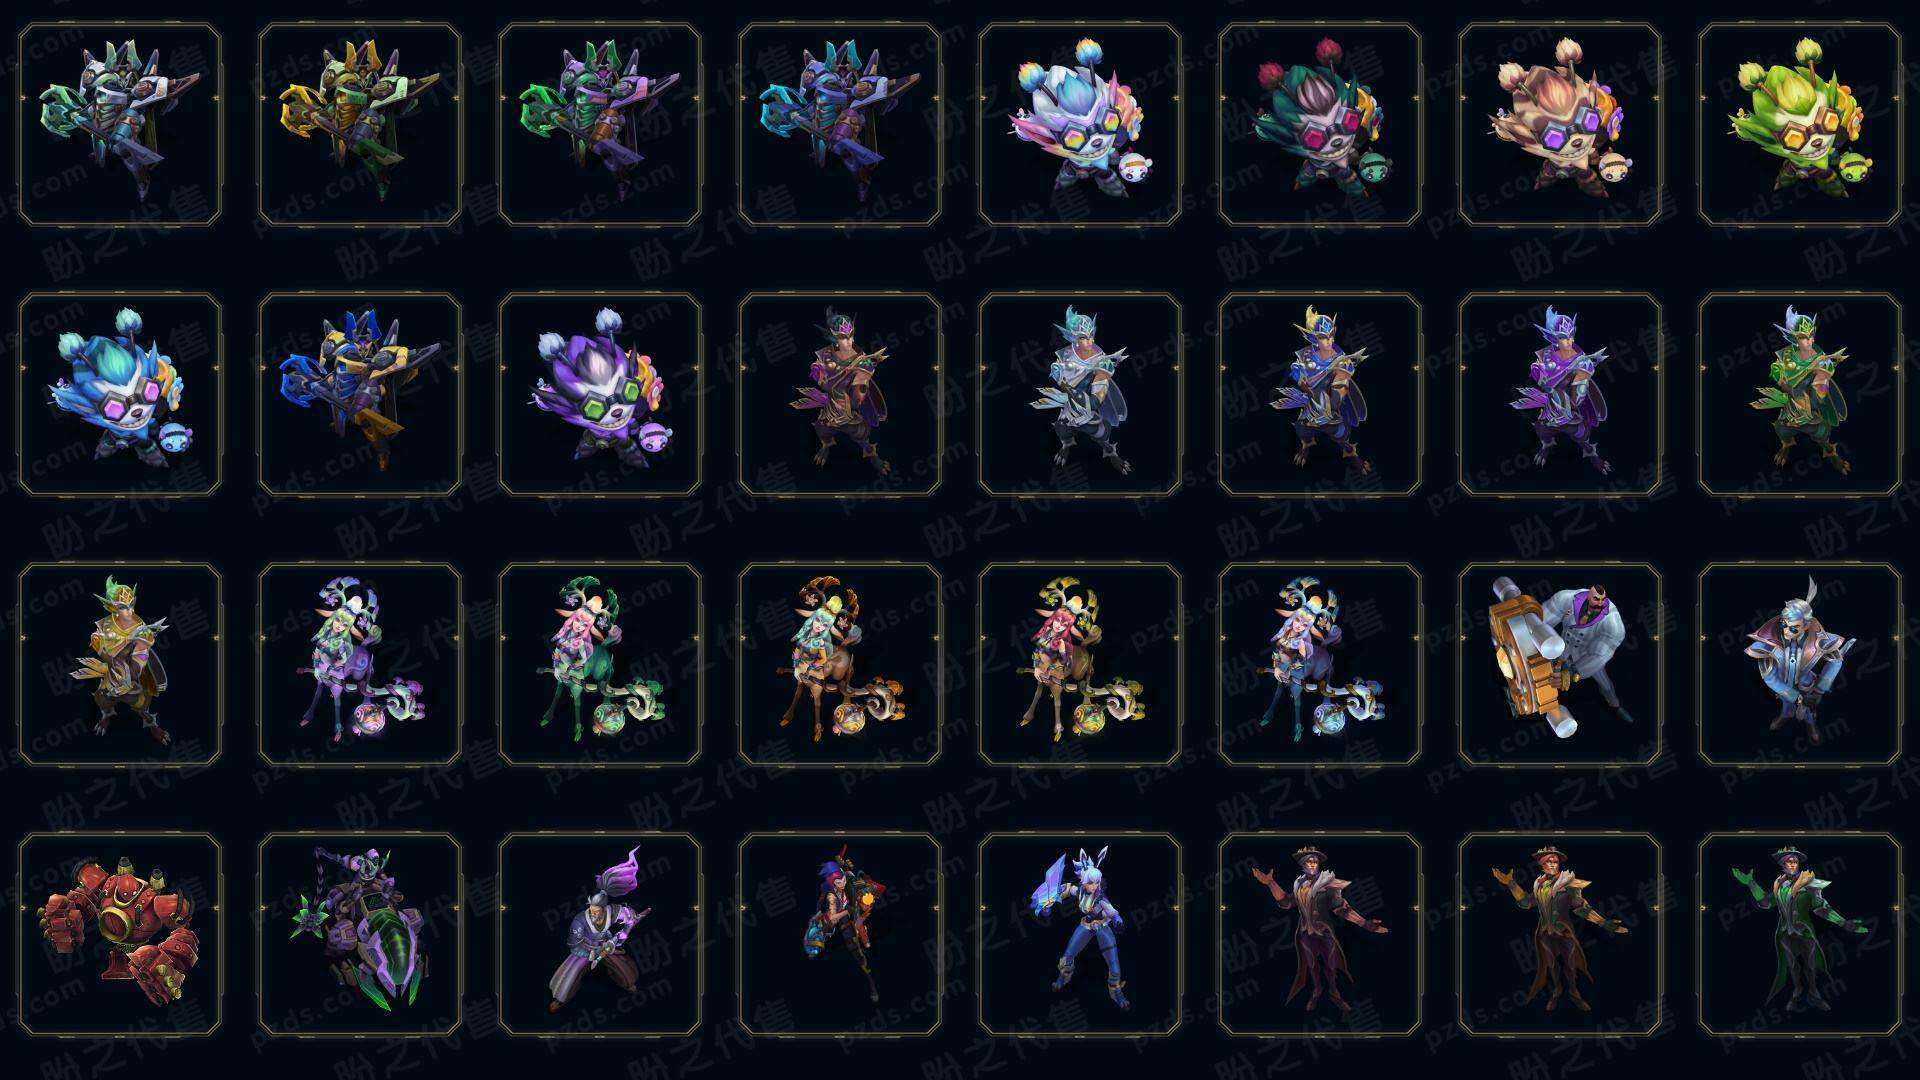Choose the dark teal Teemo with red pom-poms

(1320, 125)
